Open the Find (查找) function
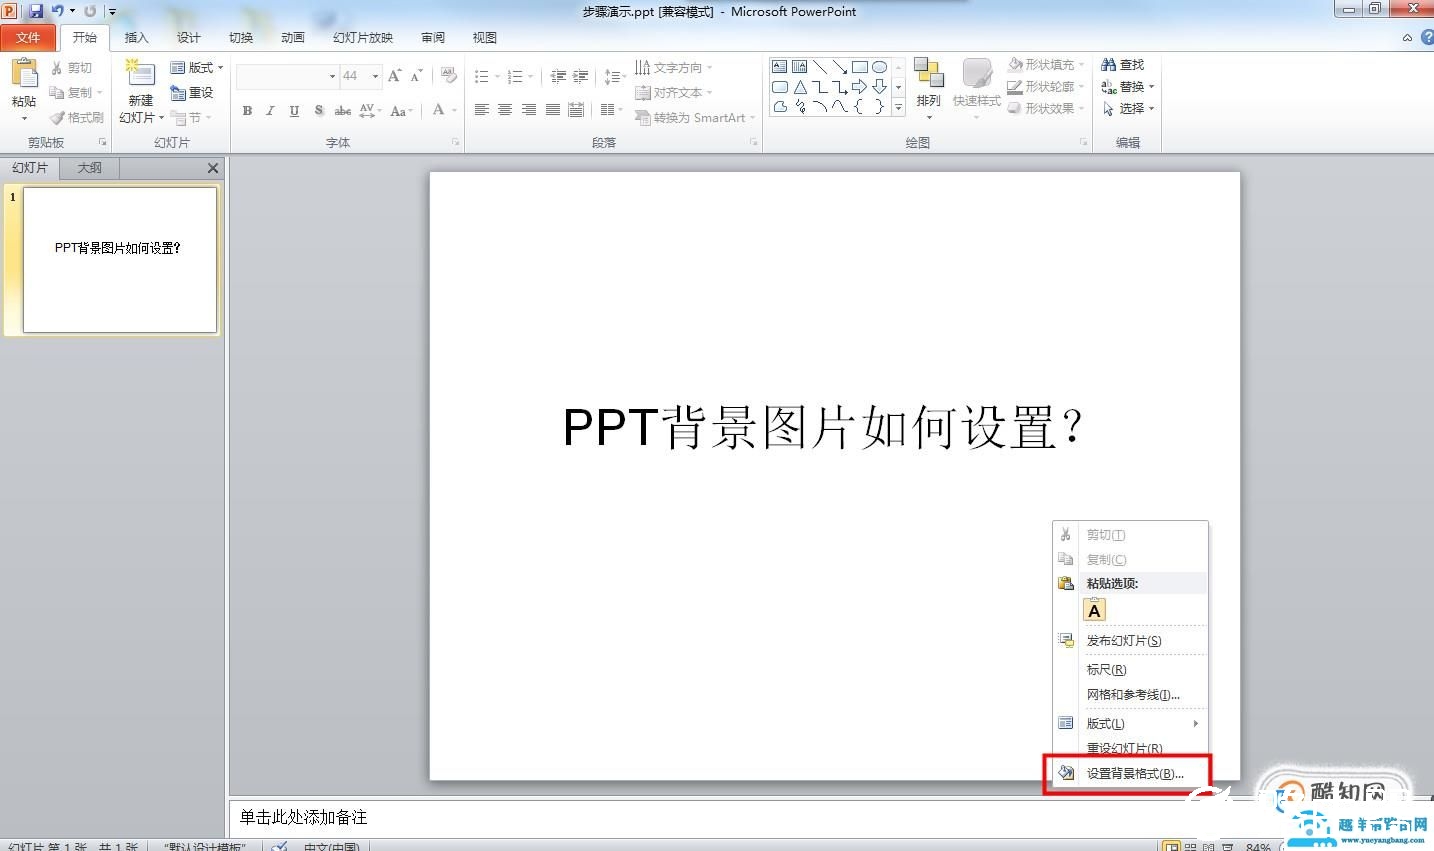Screen dimensions: 1434x851 point(1122,63)
